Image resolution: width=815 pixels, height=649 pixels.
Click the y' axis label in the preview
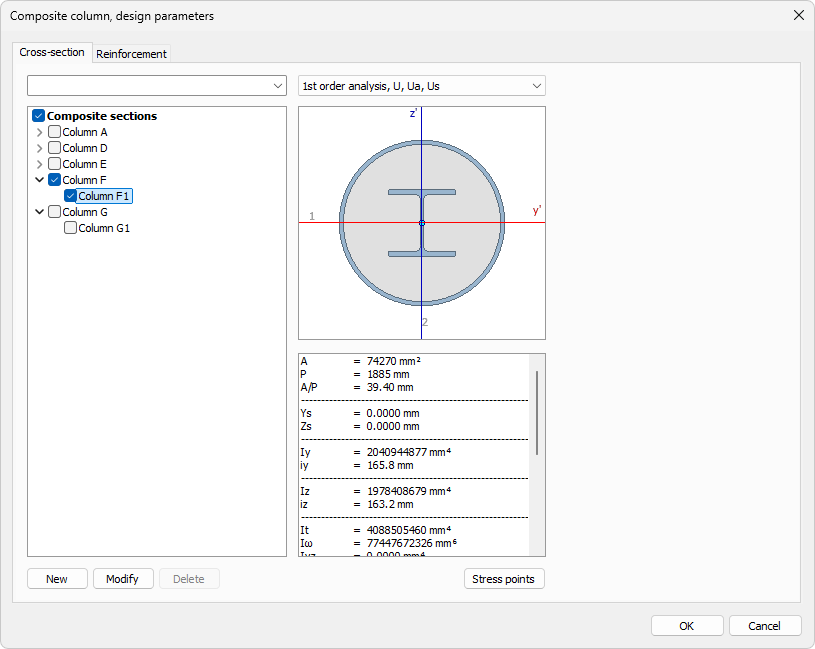[x=537, y=210]
